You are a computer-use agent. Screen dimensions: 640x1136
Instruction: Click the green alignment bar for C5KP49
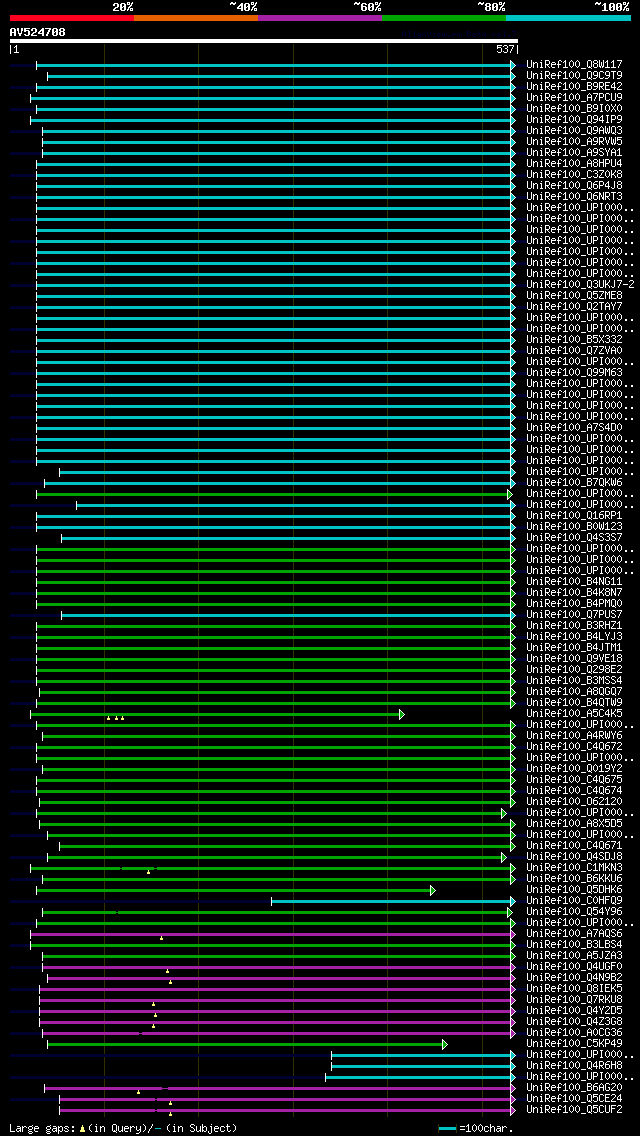click(x=246, y=1045)
